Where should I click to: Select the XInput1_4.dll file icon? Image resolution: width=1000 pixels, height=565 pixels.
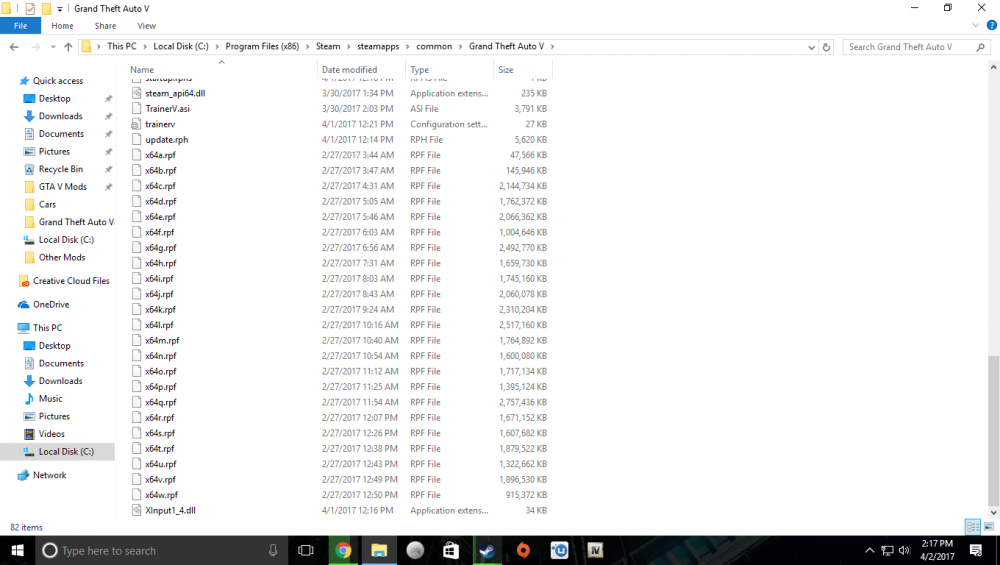point(136,510)
